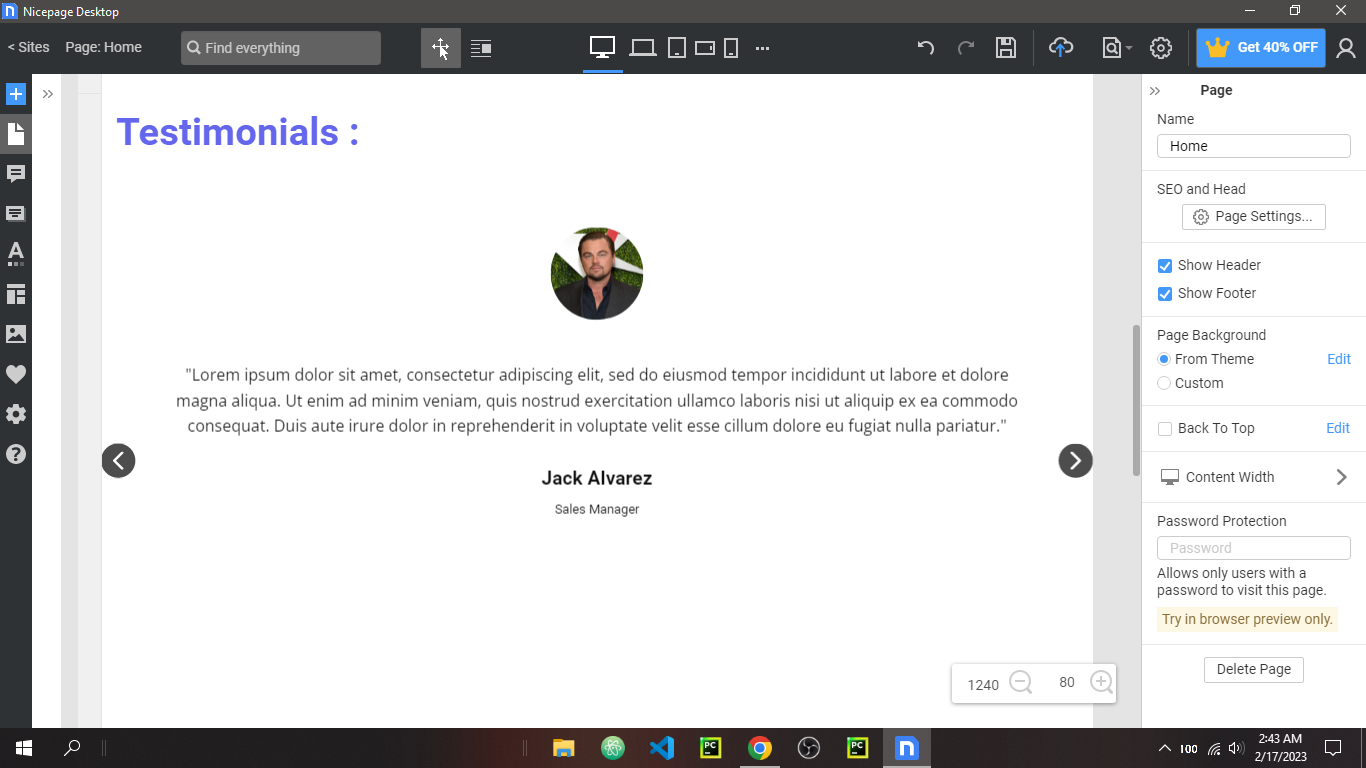Viewport: 1366px width, 768px height.
Task: Collapse the Page panel with the chevrons
Action: 1155,90
